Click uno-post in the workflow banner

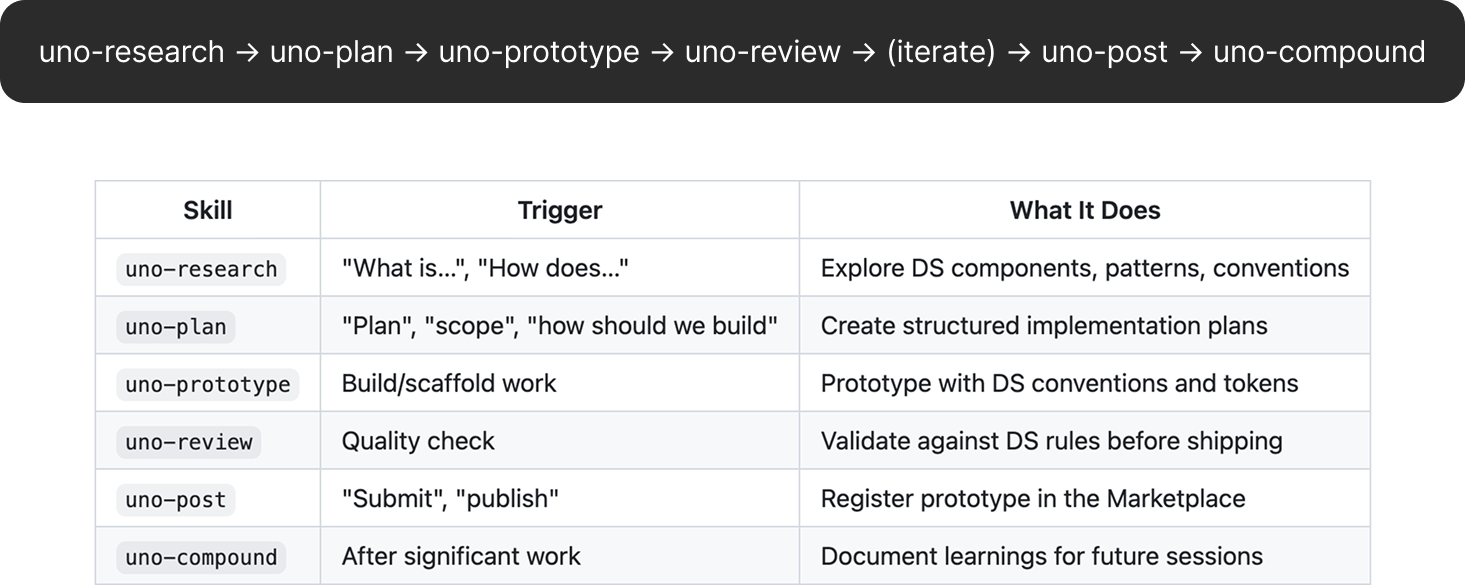point(1105,52)
